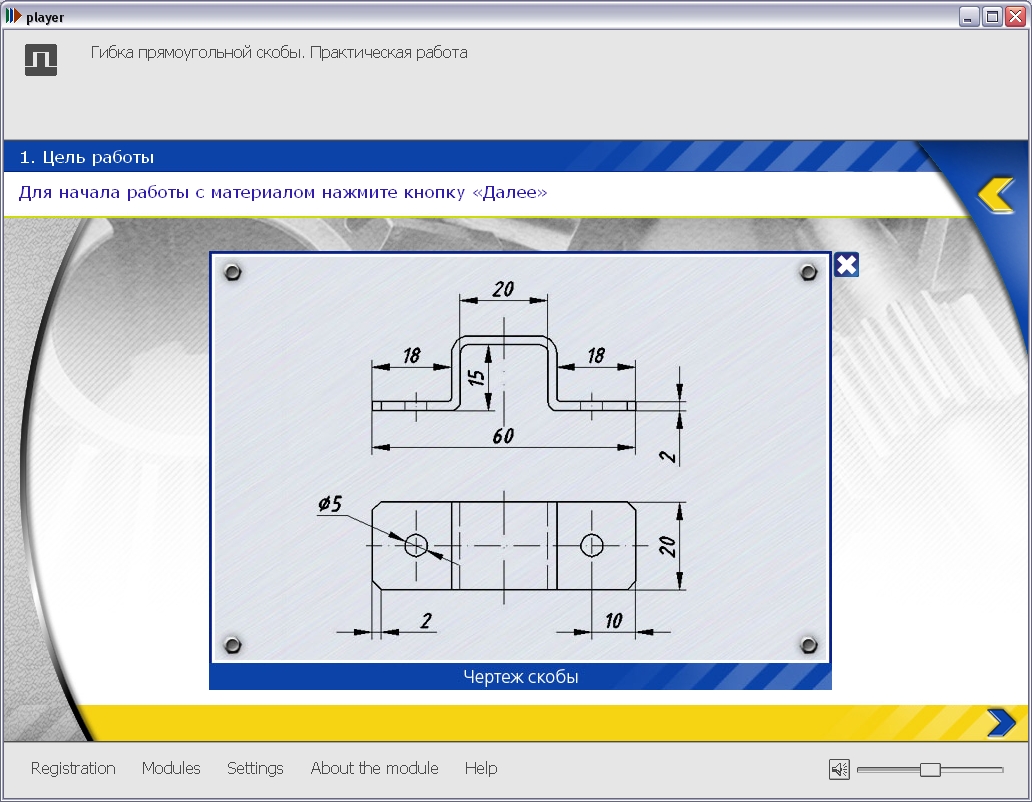
Task: Open About the module
Action: (374, 768)
